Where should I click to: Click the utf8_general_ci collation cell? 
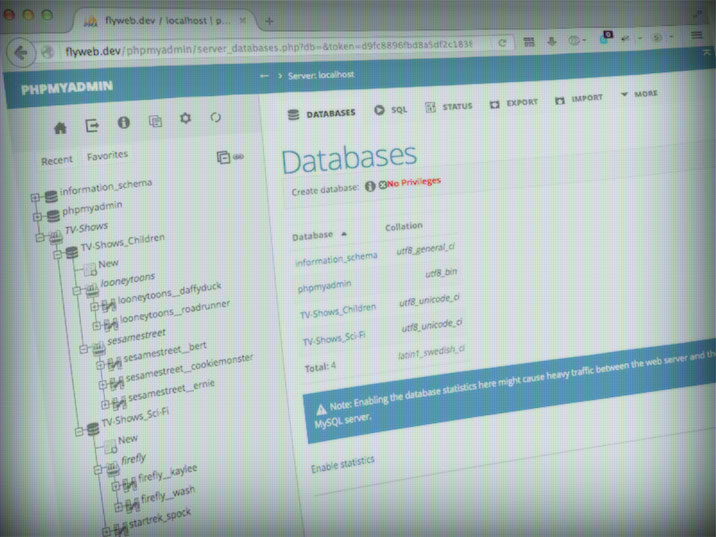pyautogui.click(x=426, y=249)
